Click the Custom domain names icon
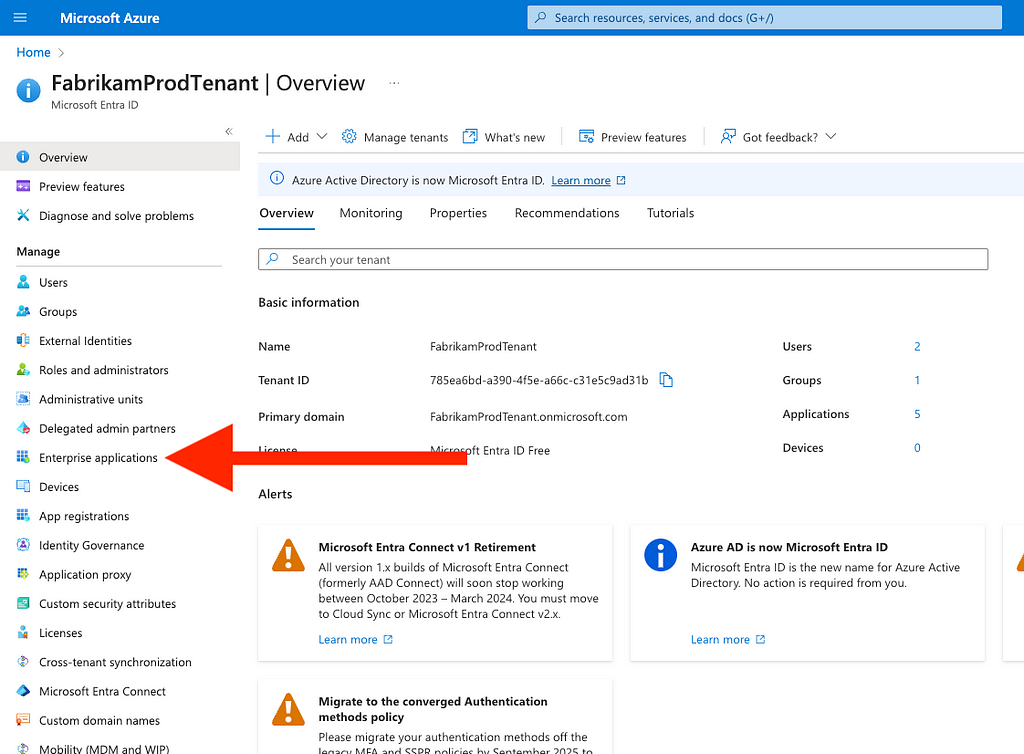 click(x=23, y=720)
